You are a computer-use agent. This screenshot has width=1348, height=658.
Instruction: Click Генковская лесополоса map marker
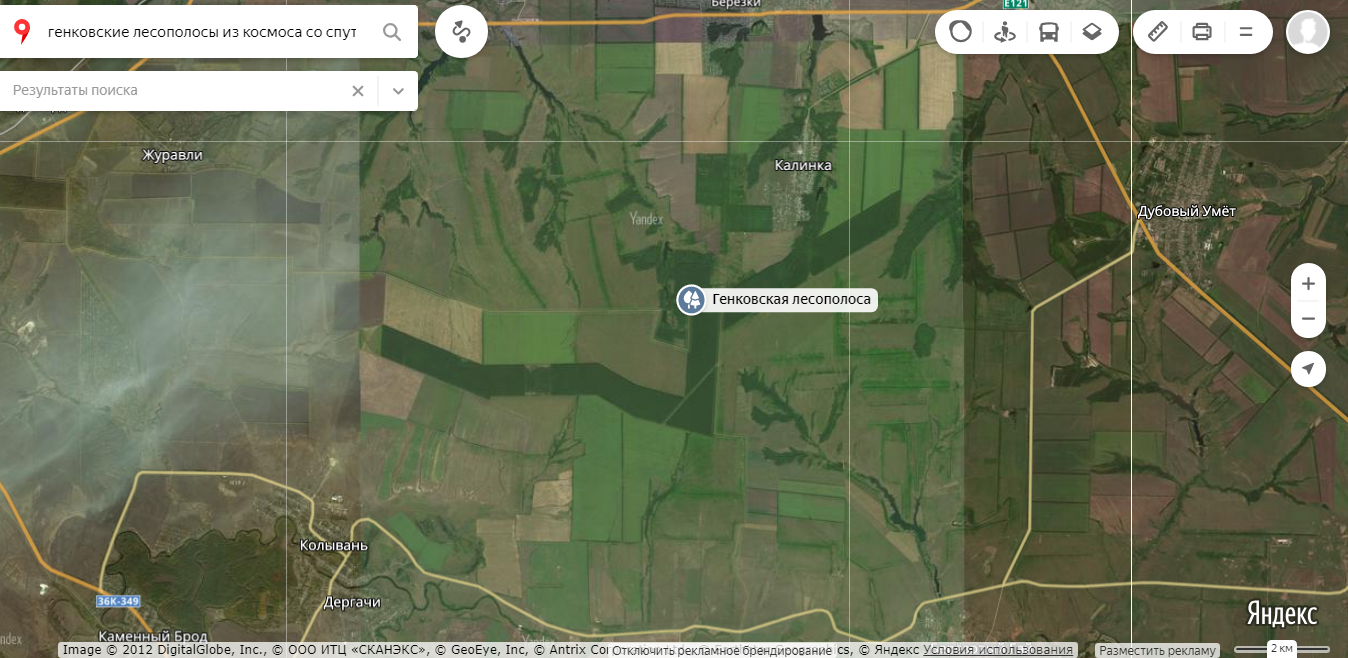pos(690,299)
